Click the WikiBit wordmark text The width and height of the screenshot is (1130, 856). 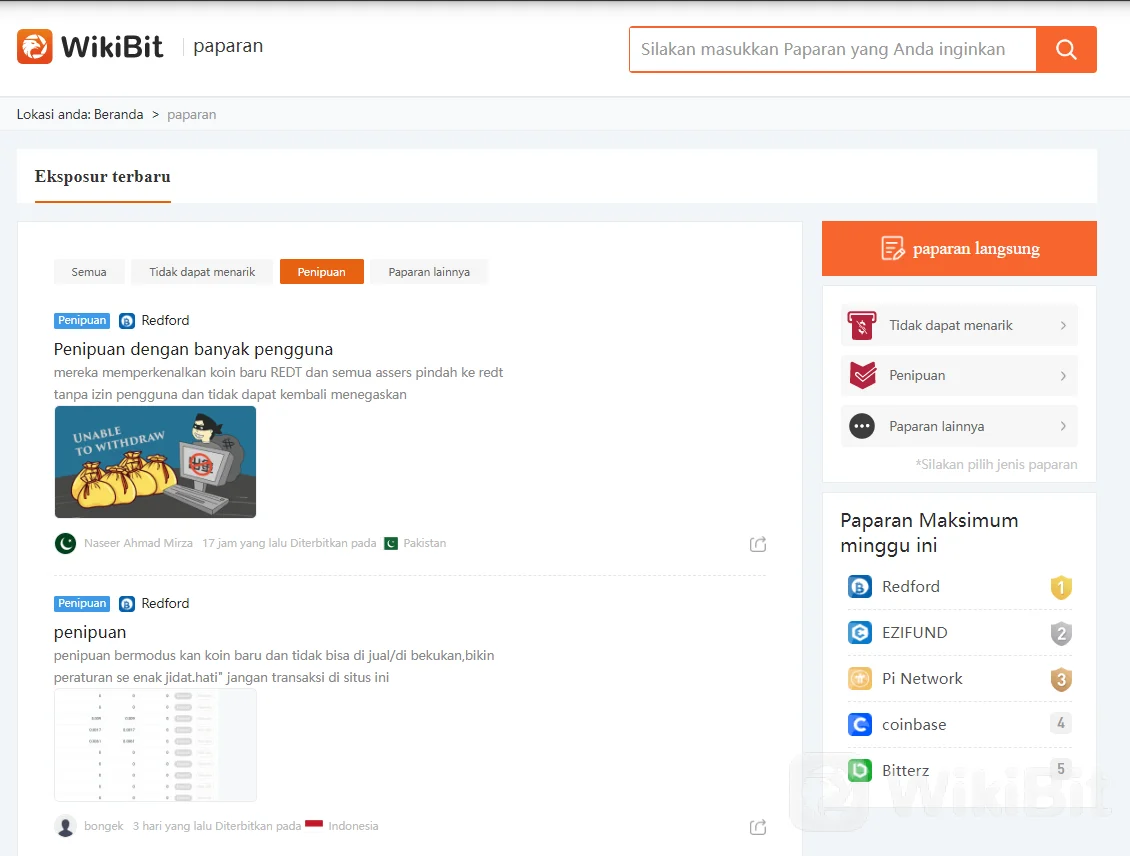point(112,47)
